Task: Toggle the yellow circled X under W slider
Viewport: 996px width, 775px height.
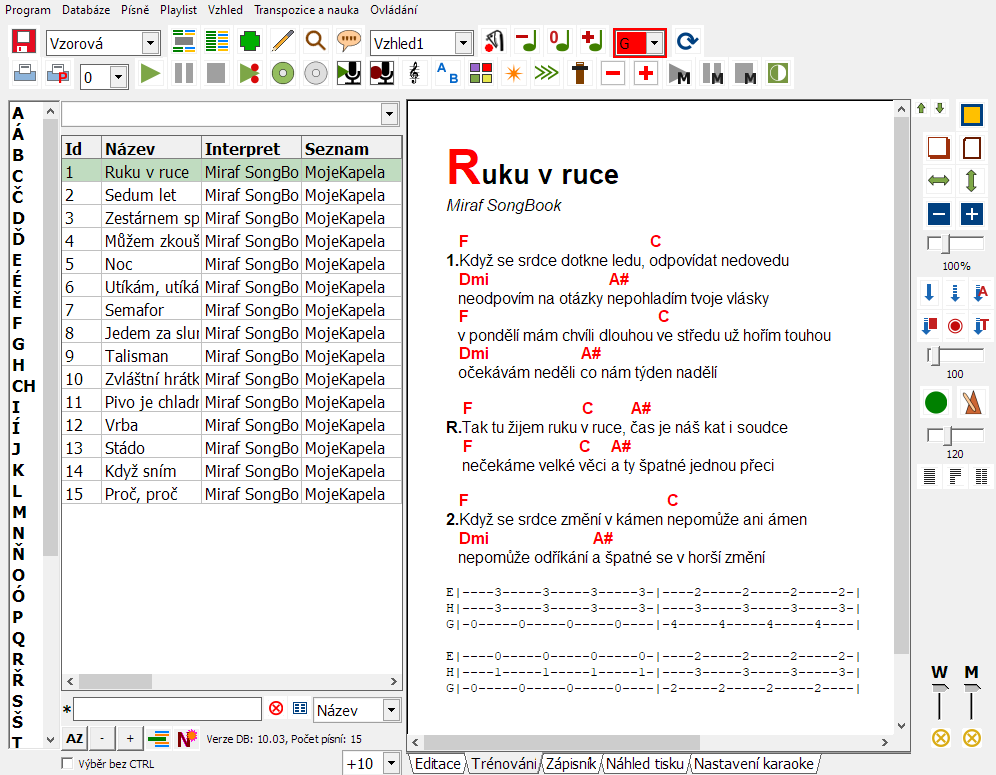Action: click(941, 738)
